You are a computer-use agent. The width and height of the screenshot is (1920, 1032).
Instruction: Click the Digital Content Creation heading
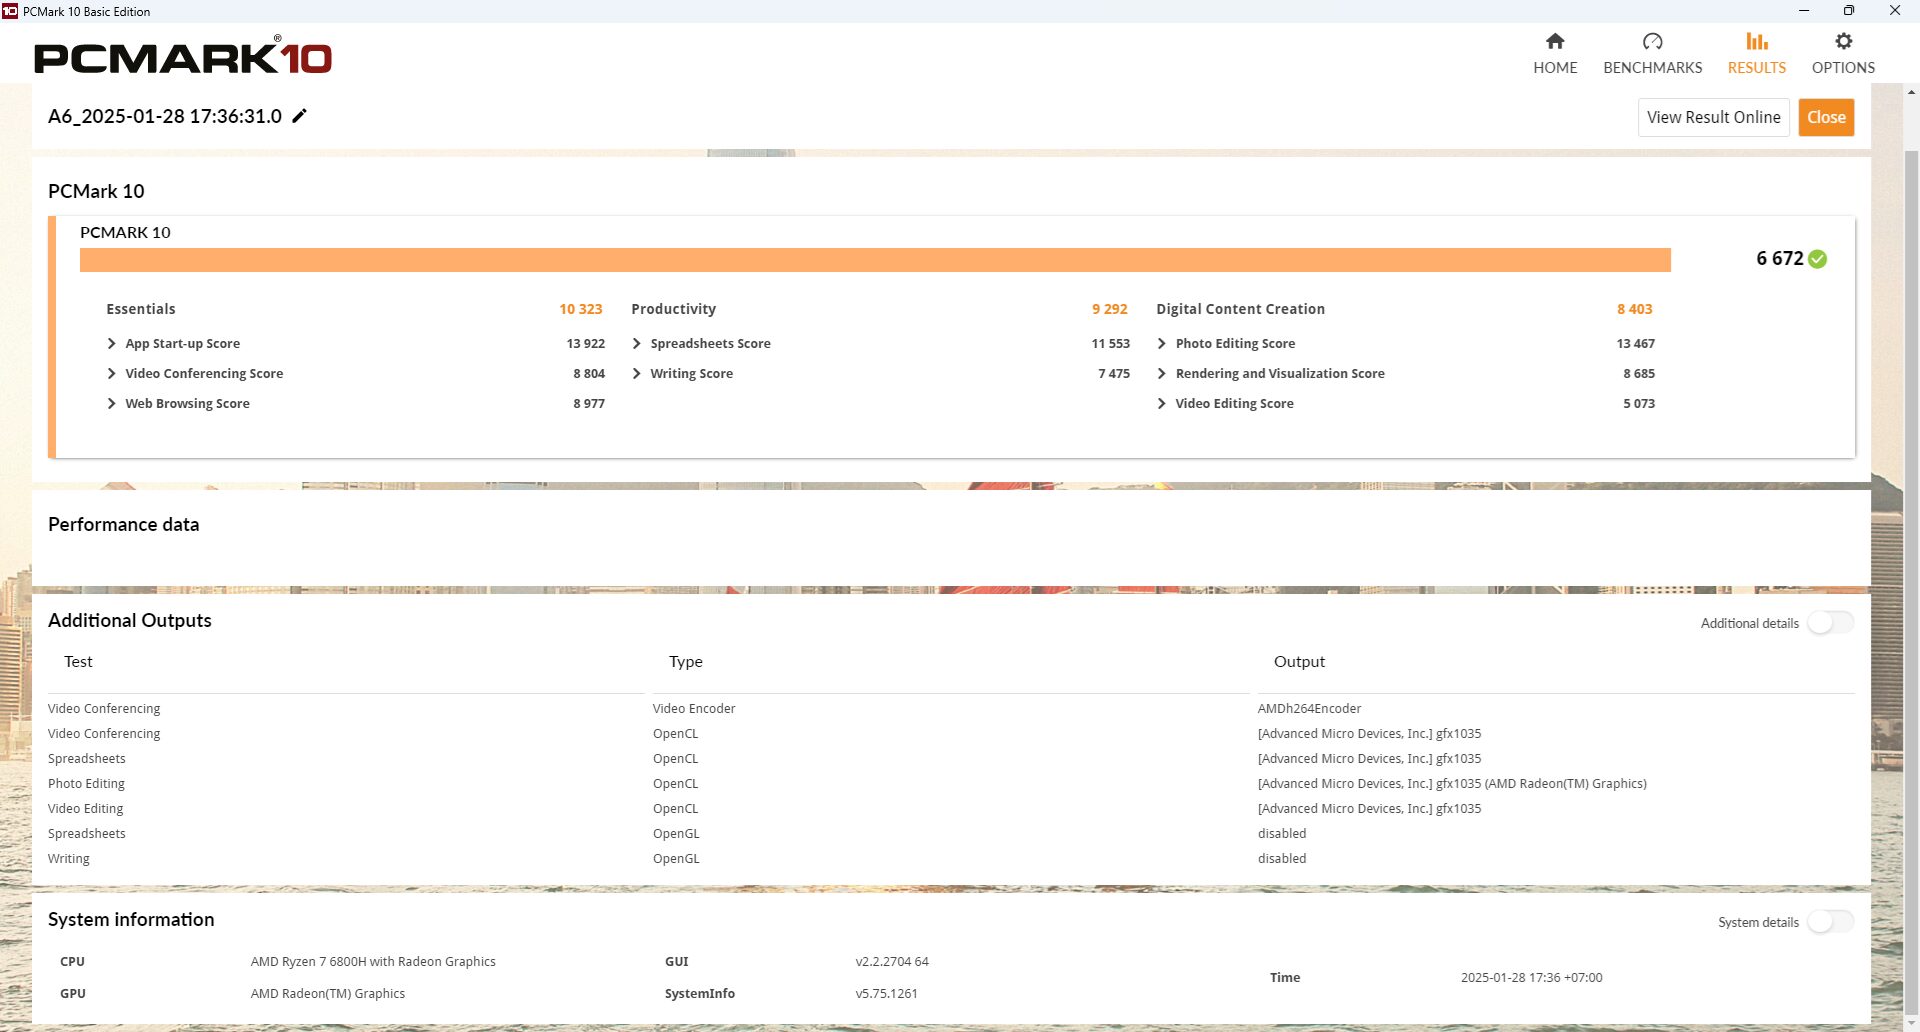tap(1240, 309)
